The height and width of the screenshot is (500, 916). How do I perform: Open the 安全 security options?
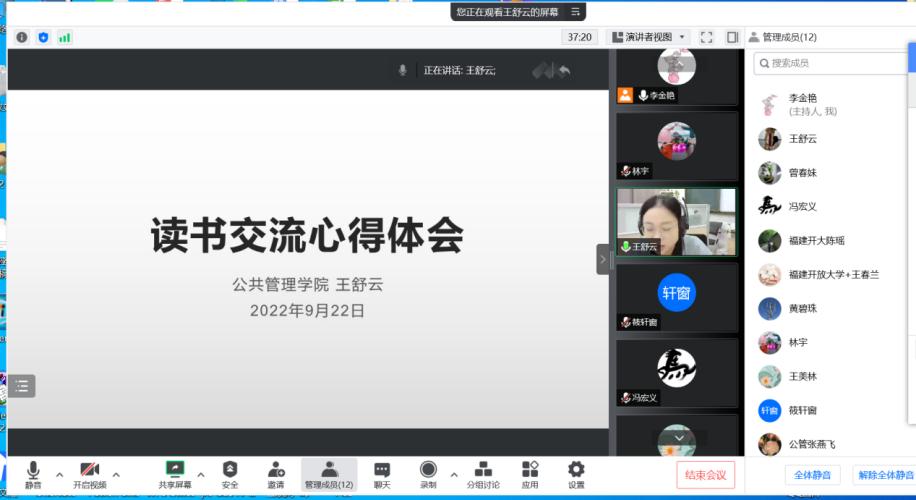tap(230, 470)
